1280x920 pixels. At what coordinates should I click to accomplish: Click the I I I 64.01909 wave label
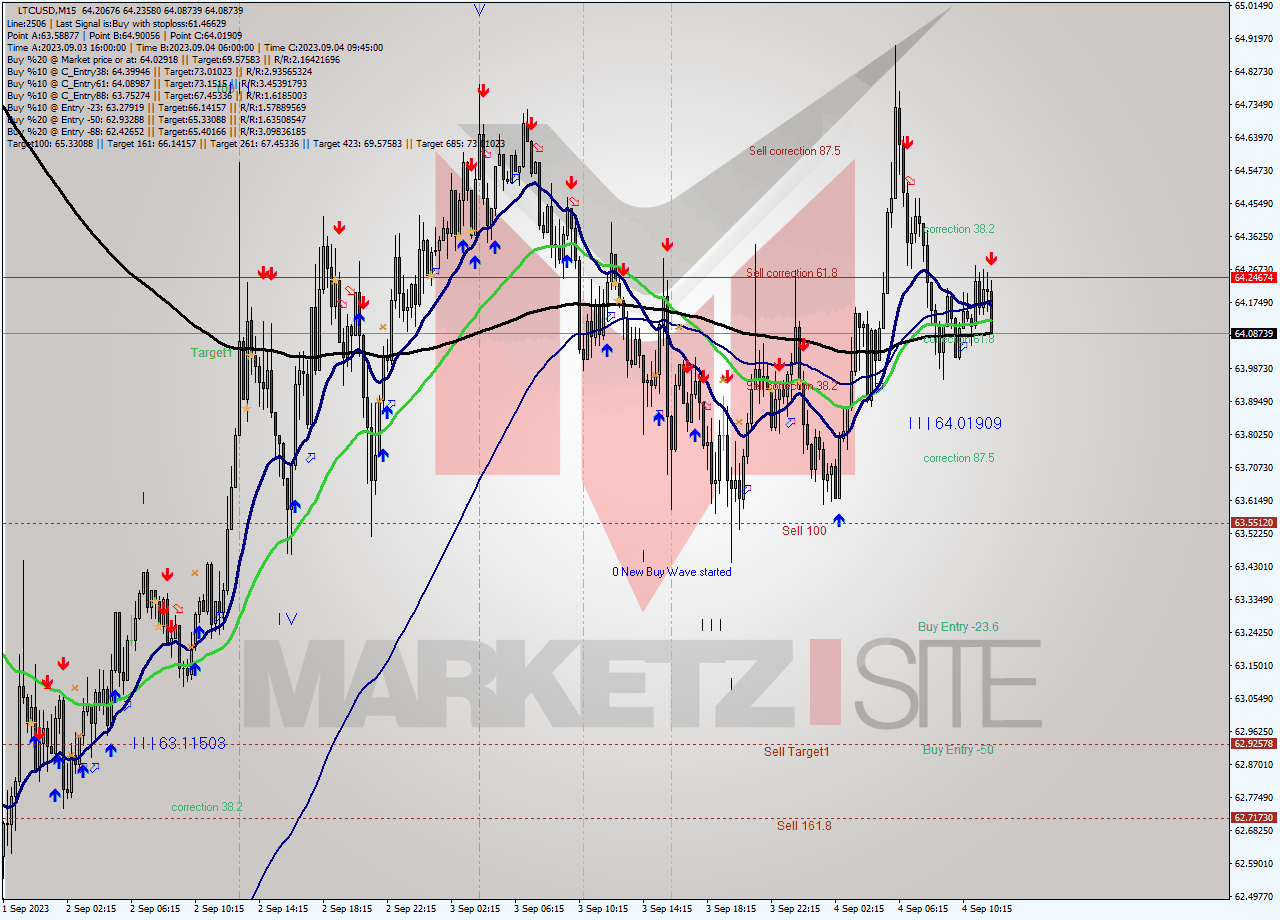tap(955, 424)
